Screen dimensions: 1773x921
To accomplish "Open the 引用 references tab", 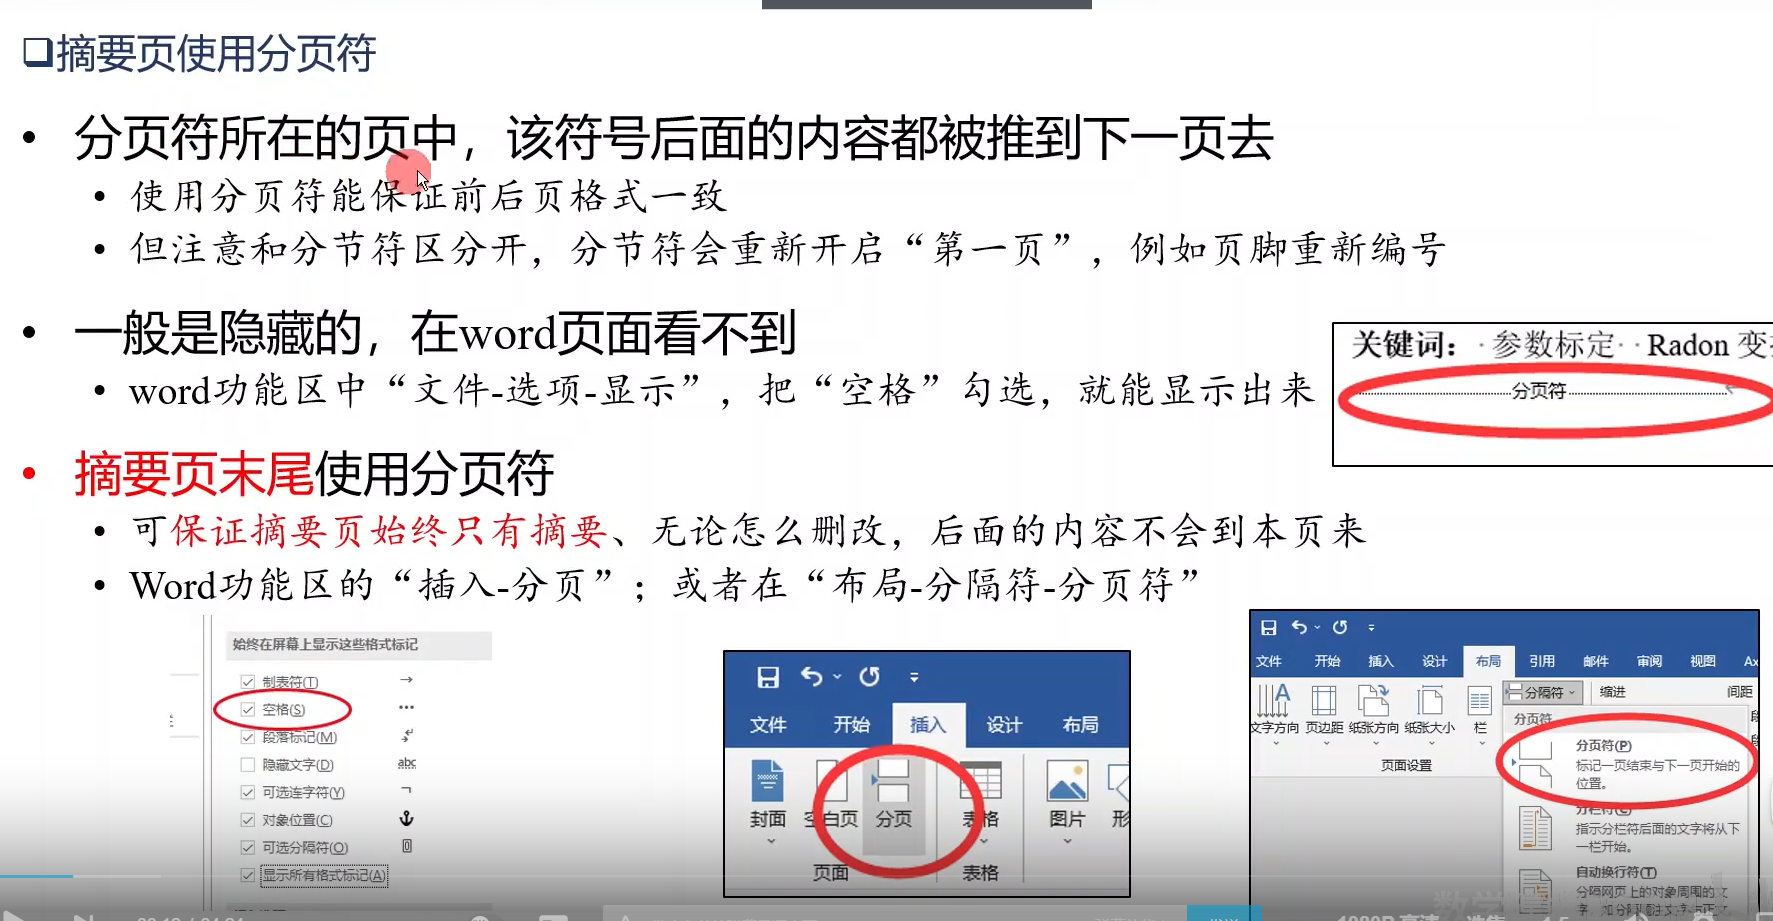I will 1541,661.
